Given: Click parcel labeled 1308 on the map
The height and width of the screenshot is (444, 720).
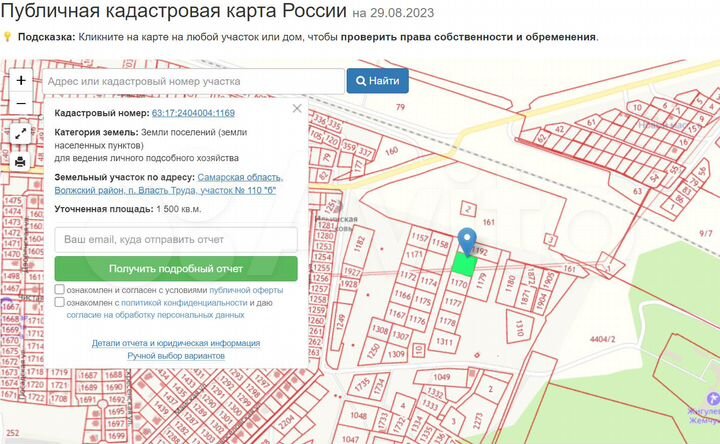Looking at the screenshot, I should click(380, 330).
